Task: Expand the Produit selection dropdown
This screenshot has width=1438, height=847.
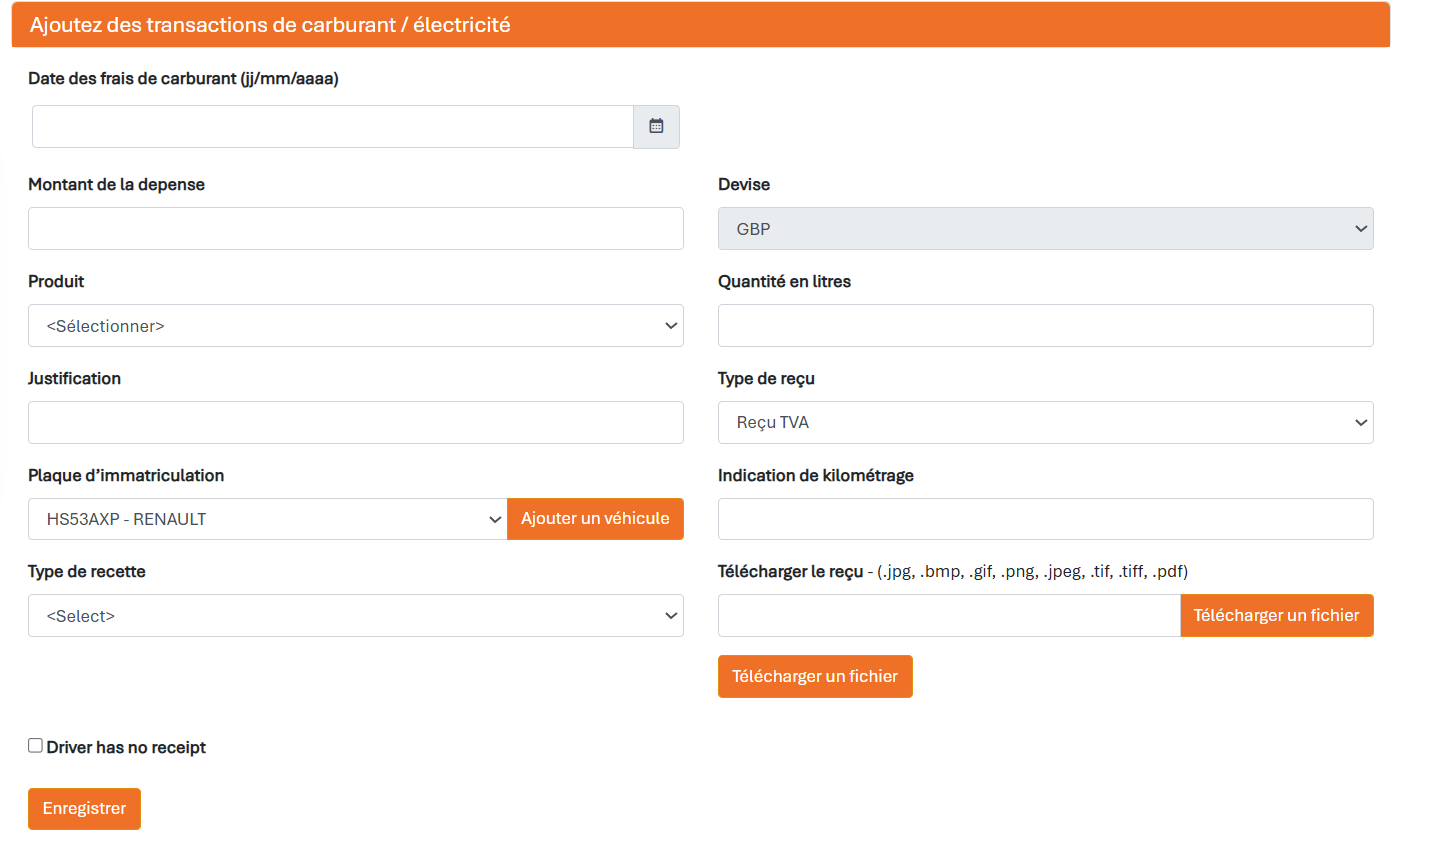Action: [356, 326]
